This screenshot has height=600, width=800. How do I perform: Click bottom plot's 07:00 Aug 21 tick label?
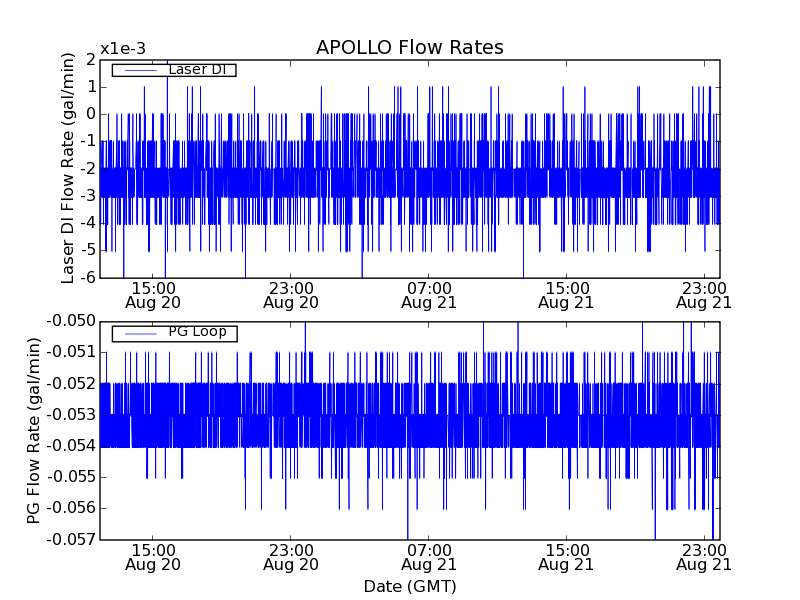pyautogui.click(x=428, y=557)
